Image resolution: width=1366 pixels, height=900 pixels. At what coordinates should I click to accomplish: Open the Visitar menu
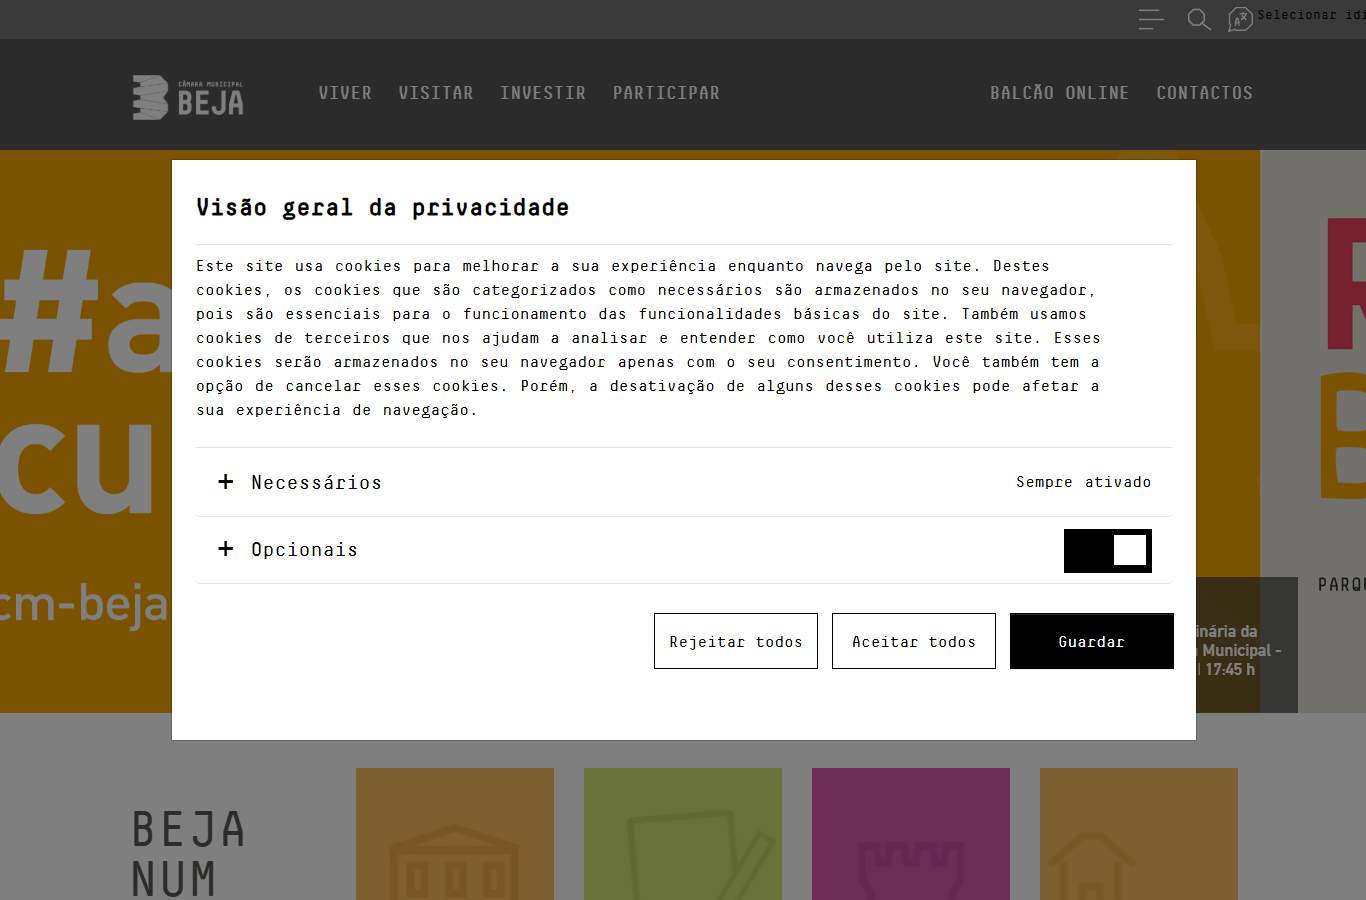pos(436,93)
